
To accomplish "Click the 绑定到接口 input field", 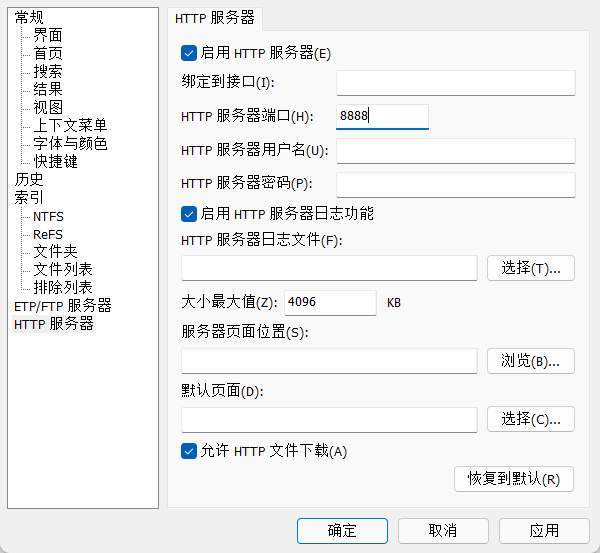I will point(456,82).
